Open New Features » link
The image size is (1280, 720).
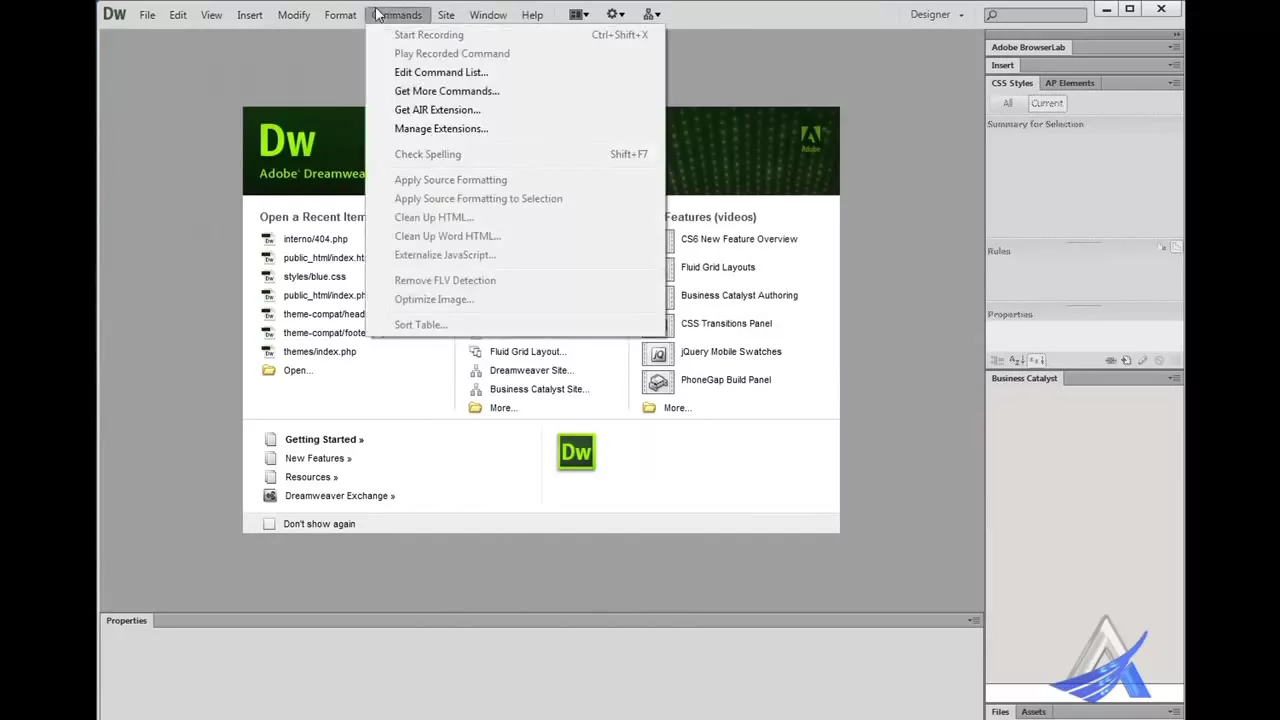[318, 458]
